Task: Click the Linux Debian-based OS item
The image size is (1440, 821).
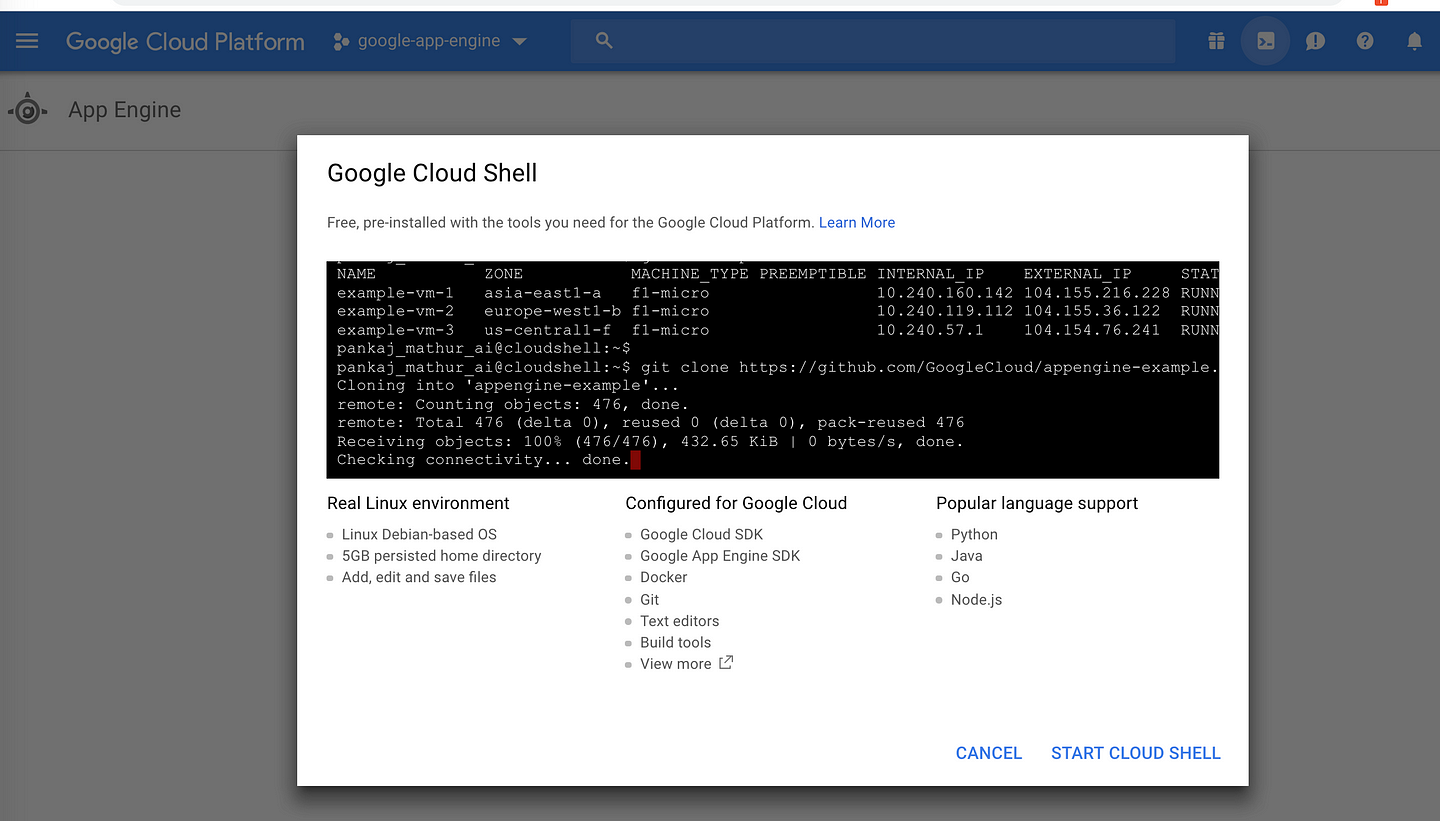Action: point(419,534)
